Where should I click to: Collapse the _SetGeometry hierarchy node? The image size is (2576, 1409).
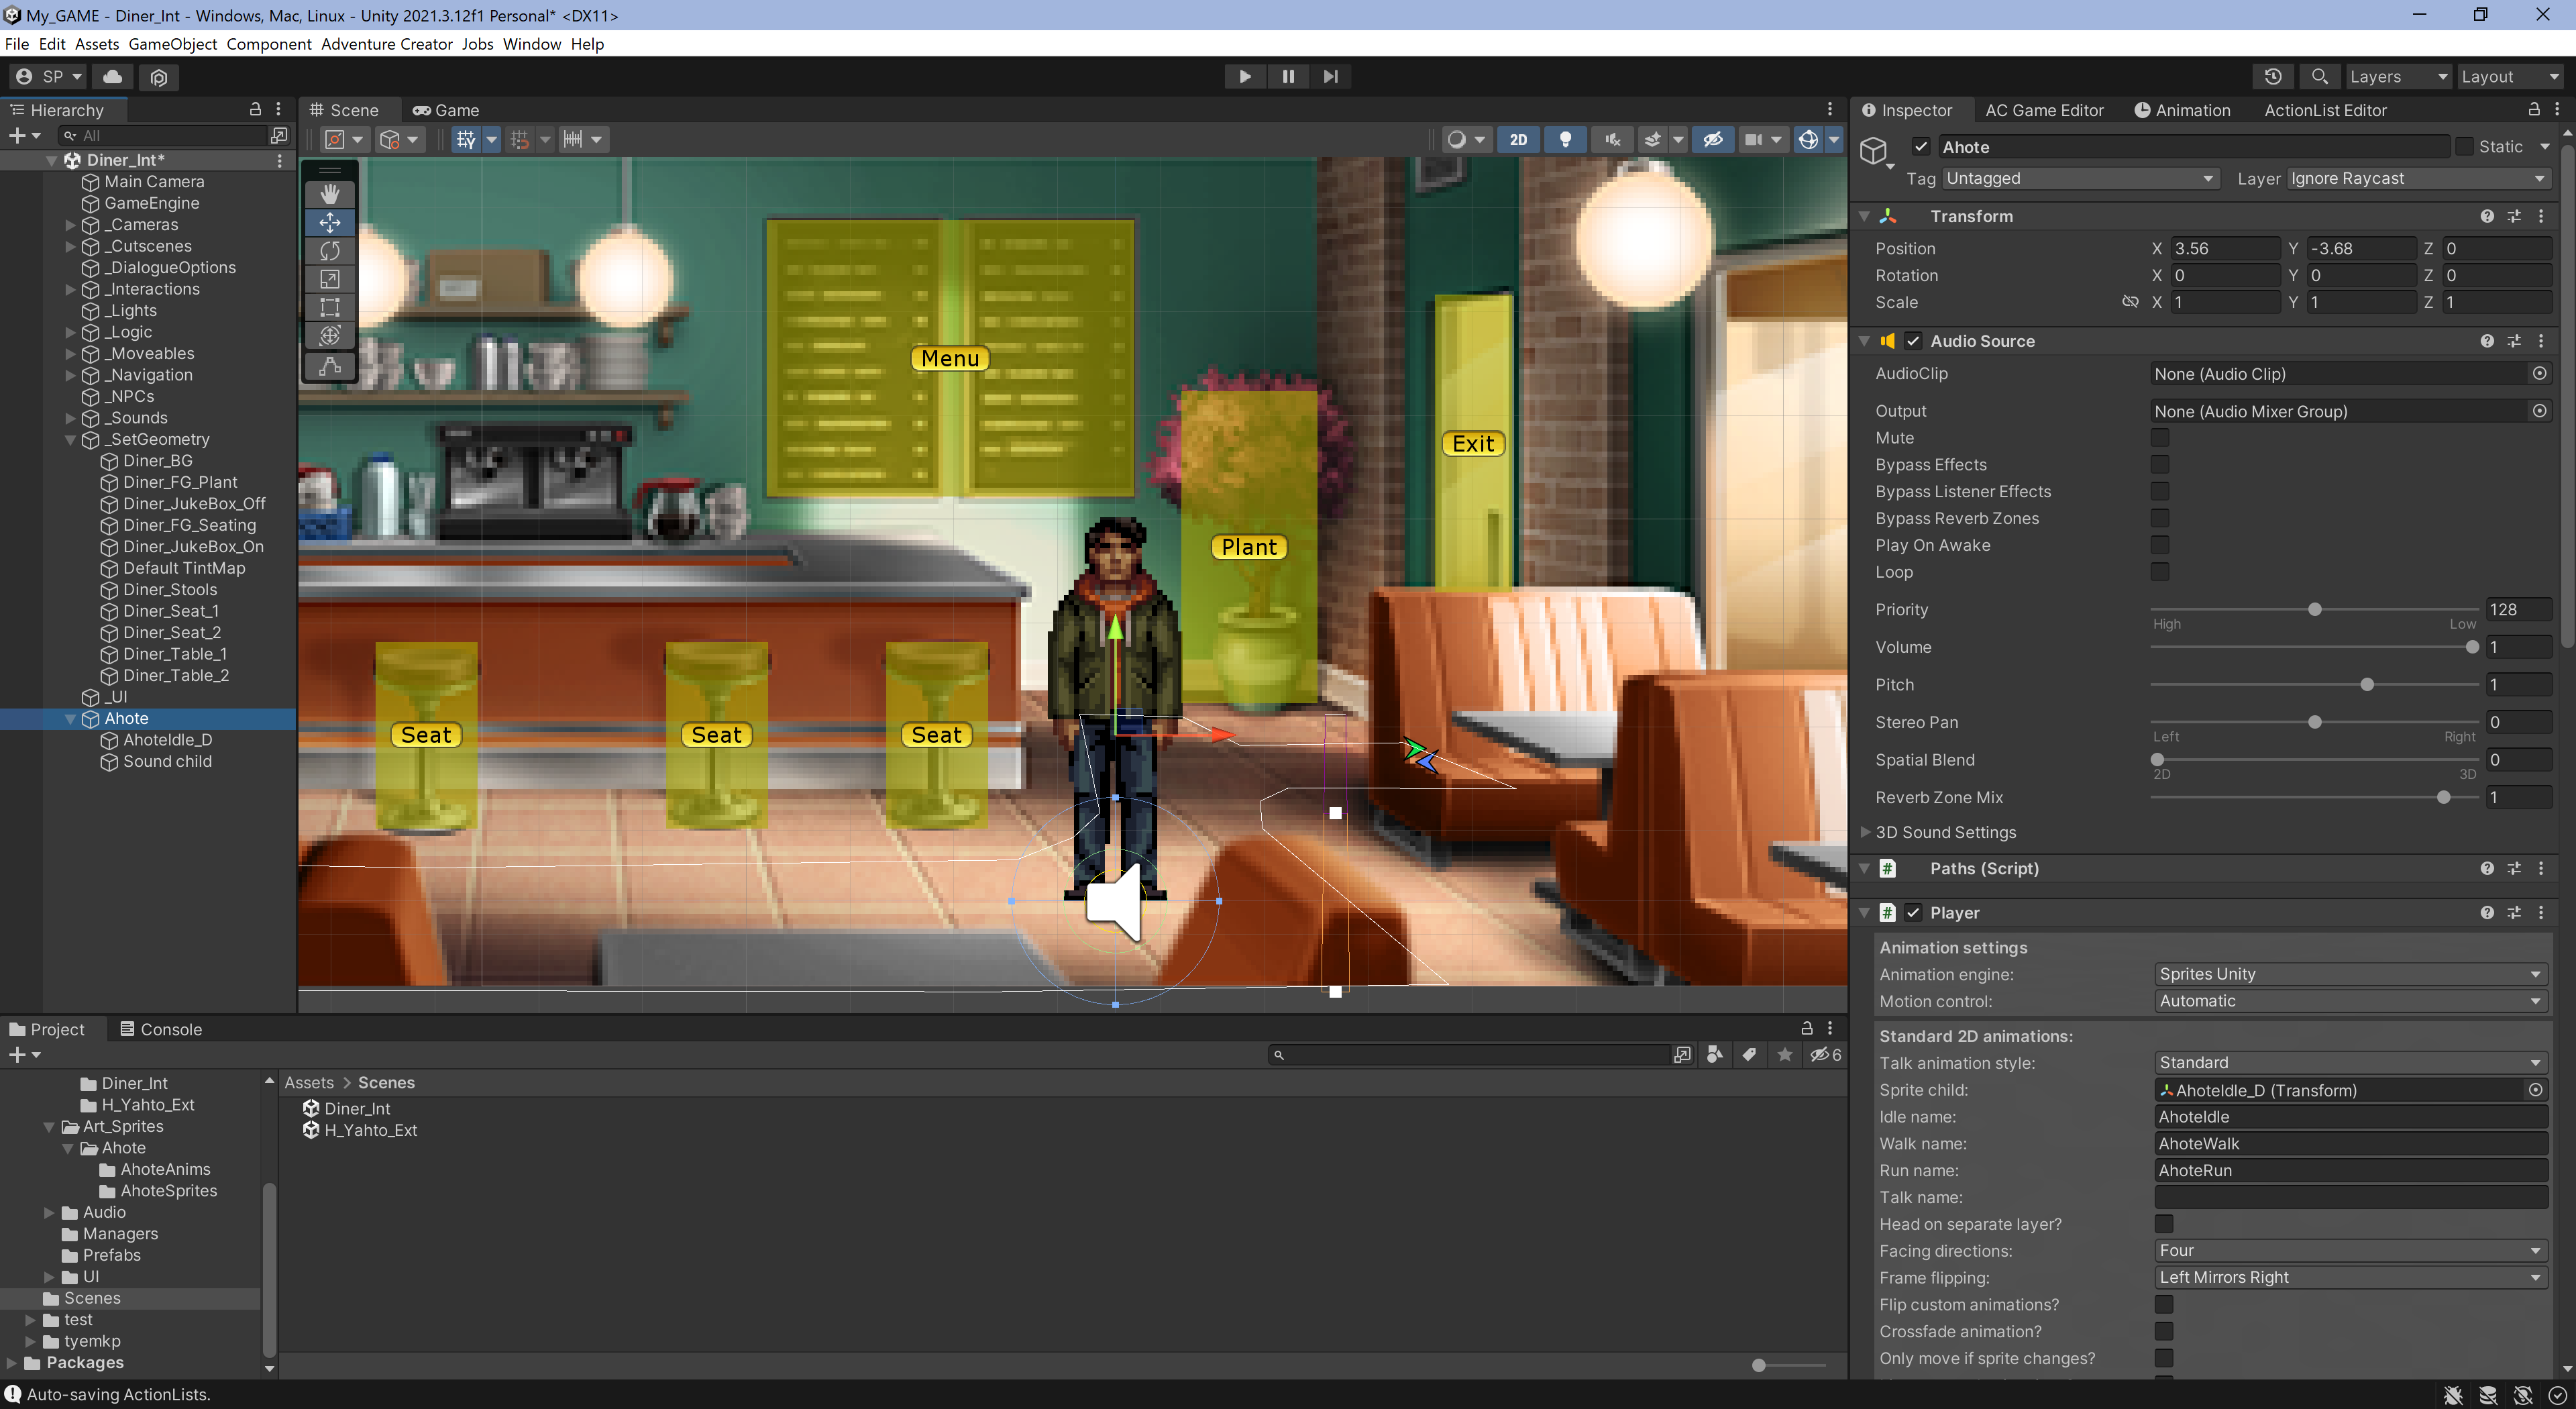(x=71, y=439)
